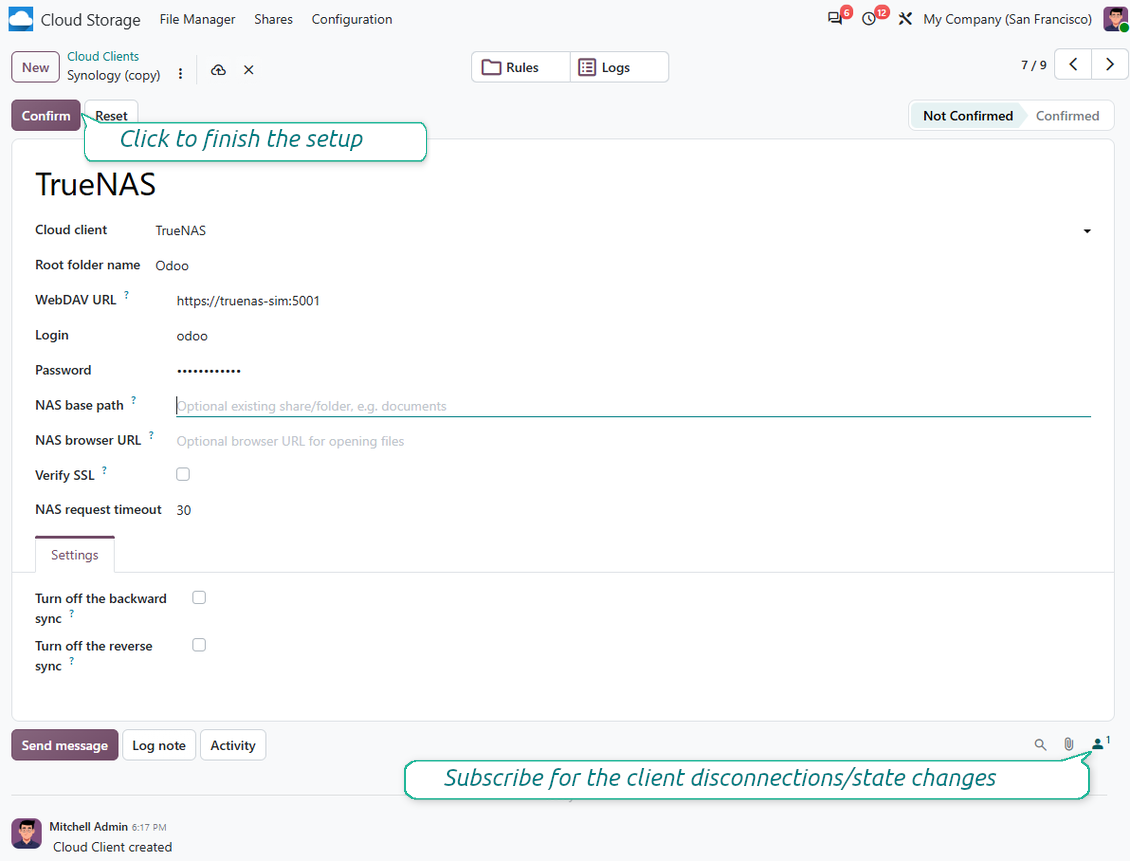
Task: Click the Log note button
Action: (159, 745)
